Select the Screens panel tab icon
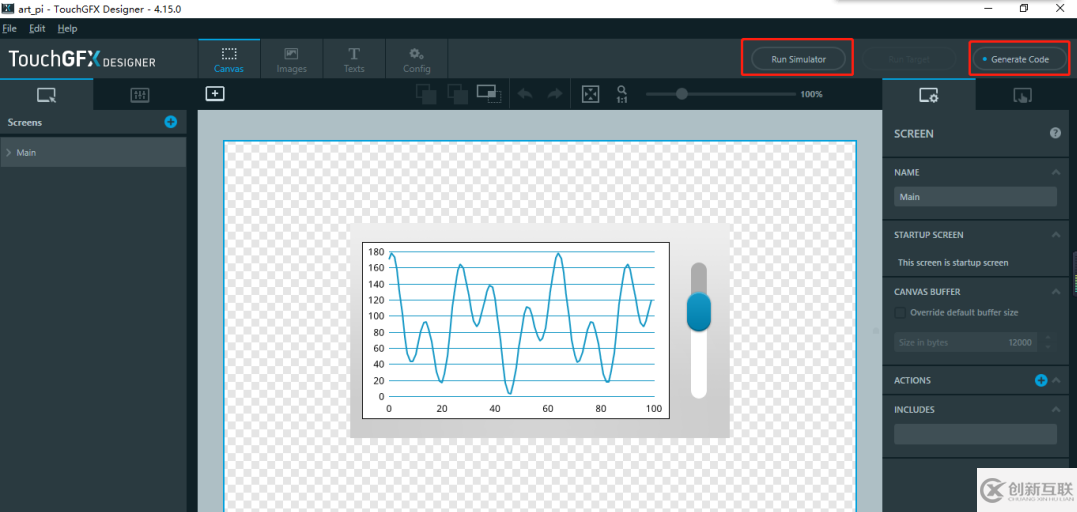 point(47,96)
